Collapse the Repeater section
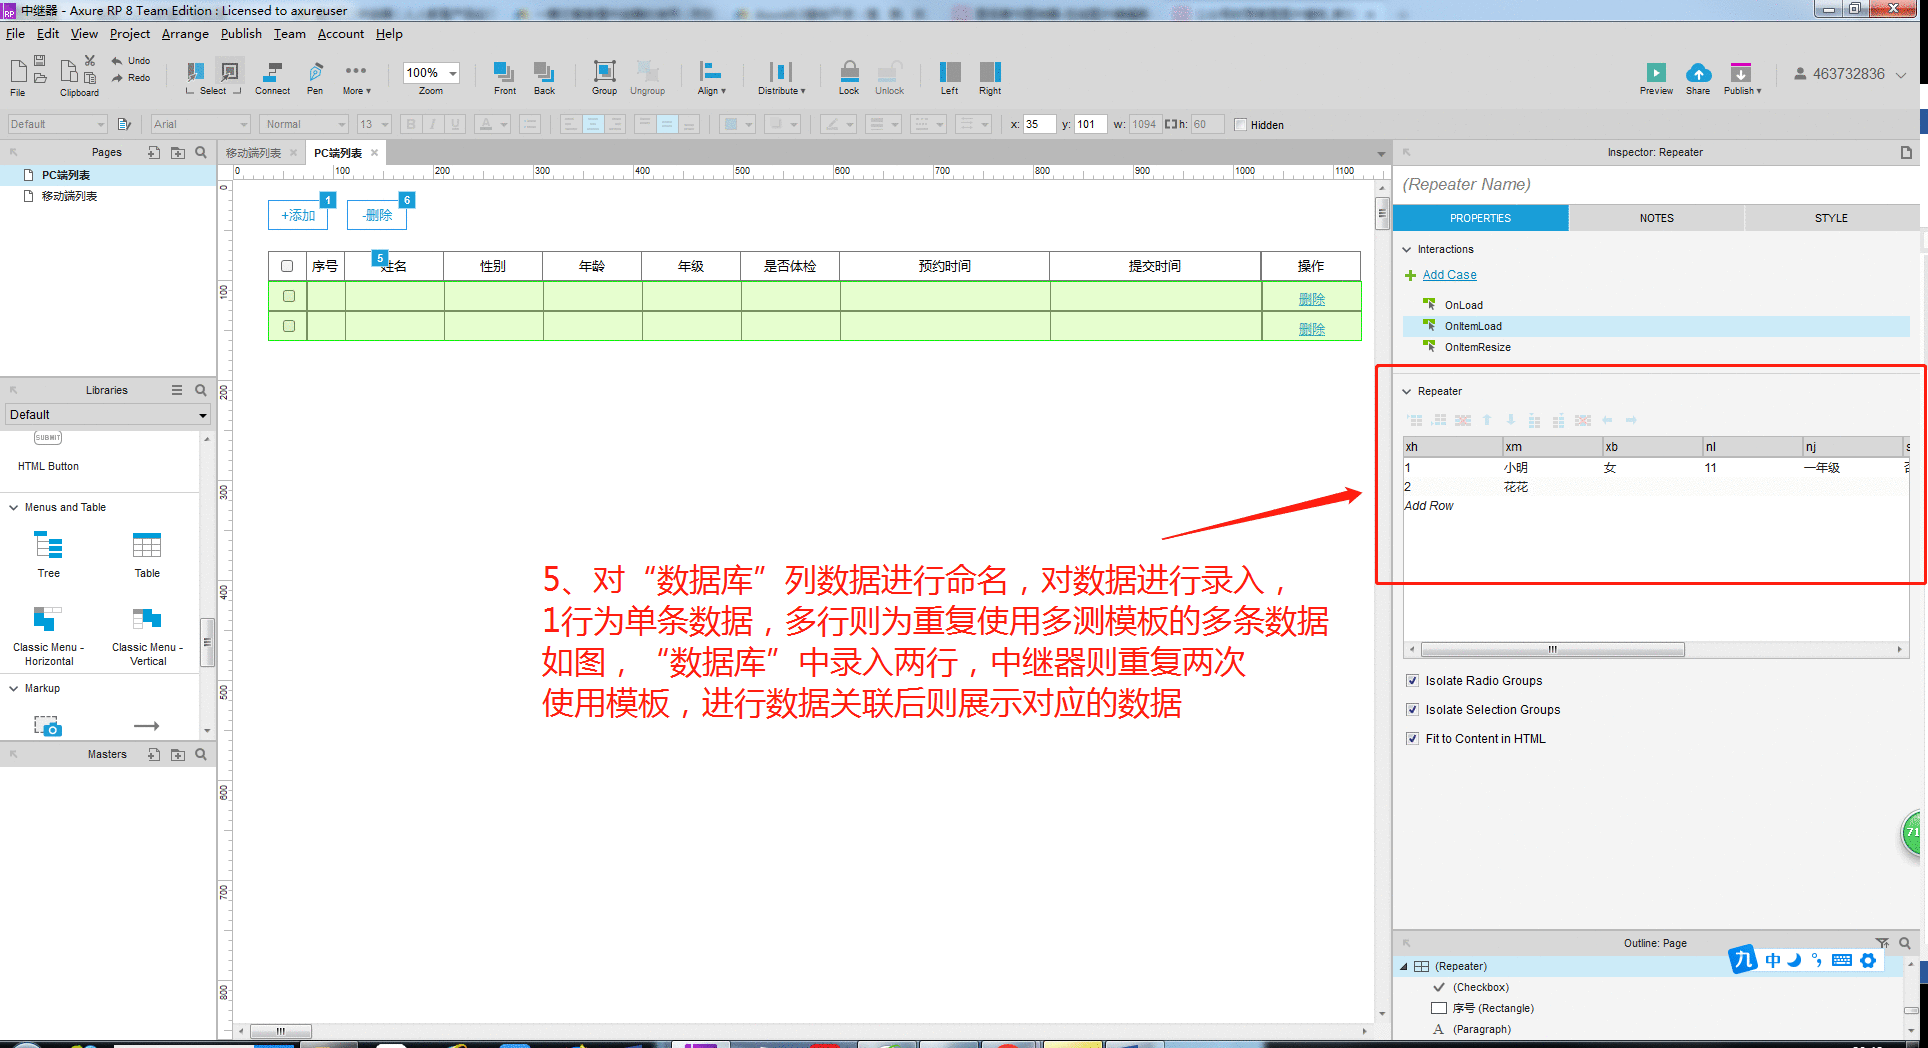Screen dimensions: 1928x1048 (1407, 392)
